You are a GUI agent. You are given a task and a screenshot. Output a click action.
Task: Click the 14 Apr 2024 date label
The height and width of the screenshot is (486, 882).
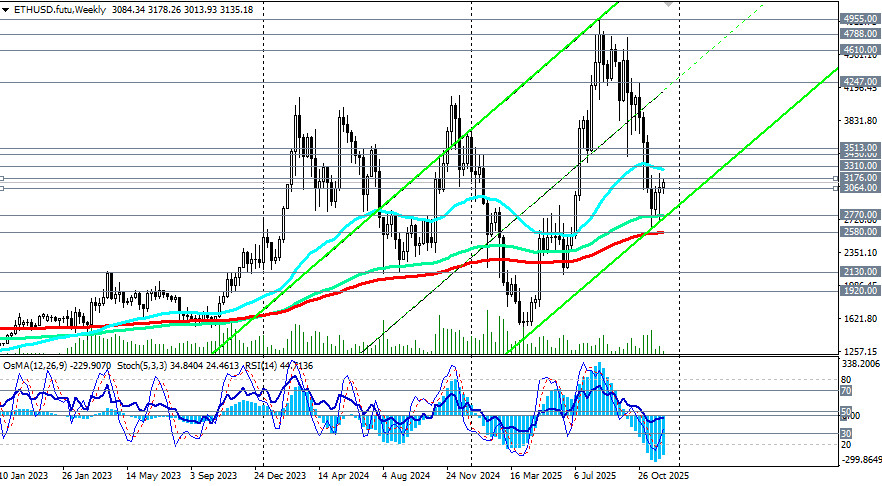(x=344, y=476)
